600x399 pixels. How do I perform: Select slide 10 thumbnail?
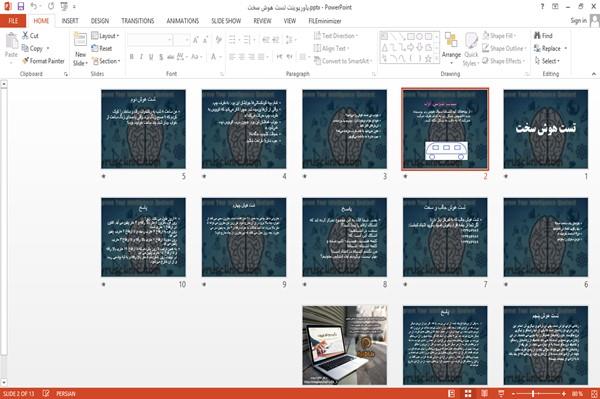[x=143, y=237]
